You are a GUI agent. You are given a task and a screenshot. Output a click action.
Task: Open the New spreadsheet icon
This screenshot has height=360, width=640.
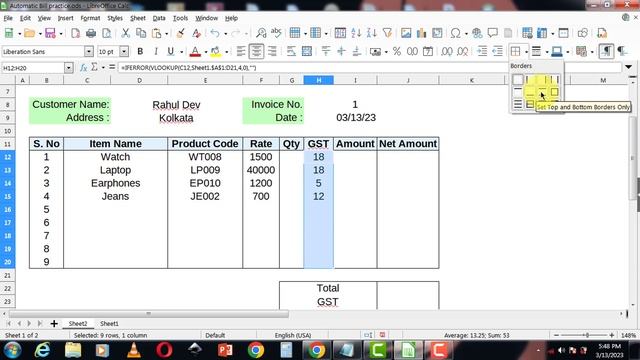click(9, 33)
